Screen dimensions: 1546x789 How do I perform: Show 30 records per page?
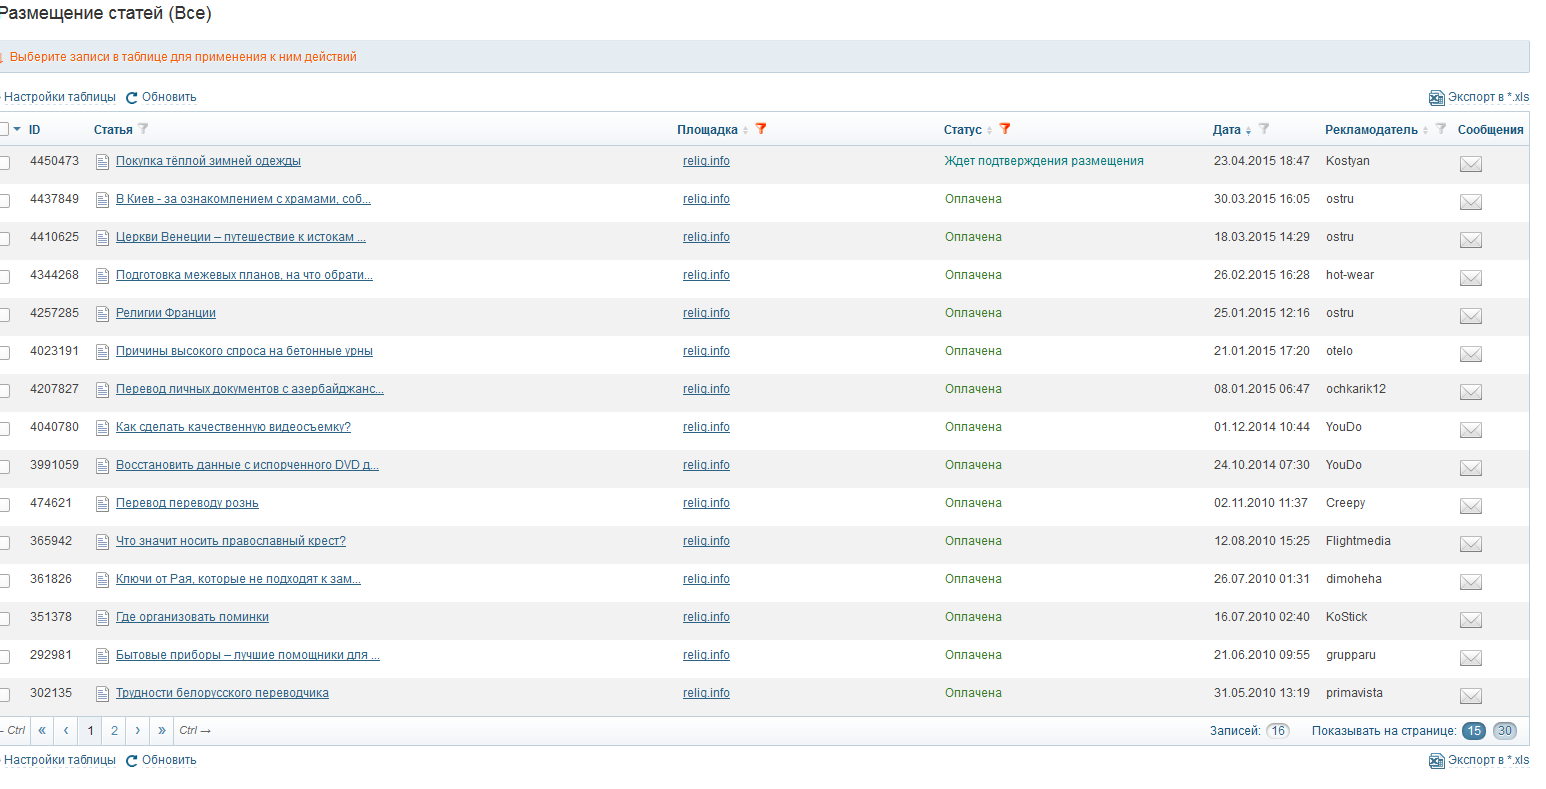(x=1504, y=731)
